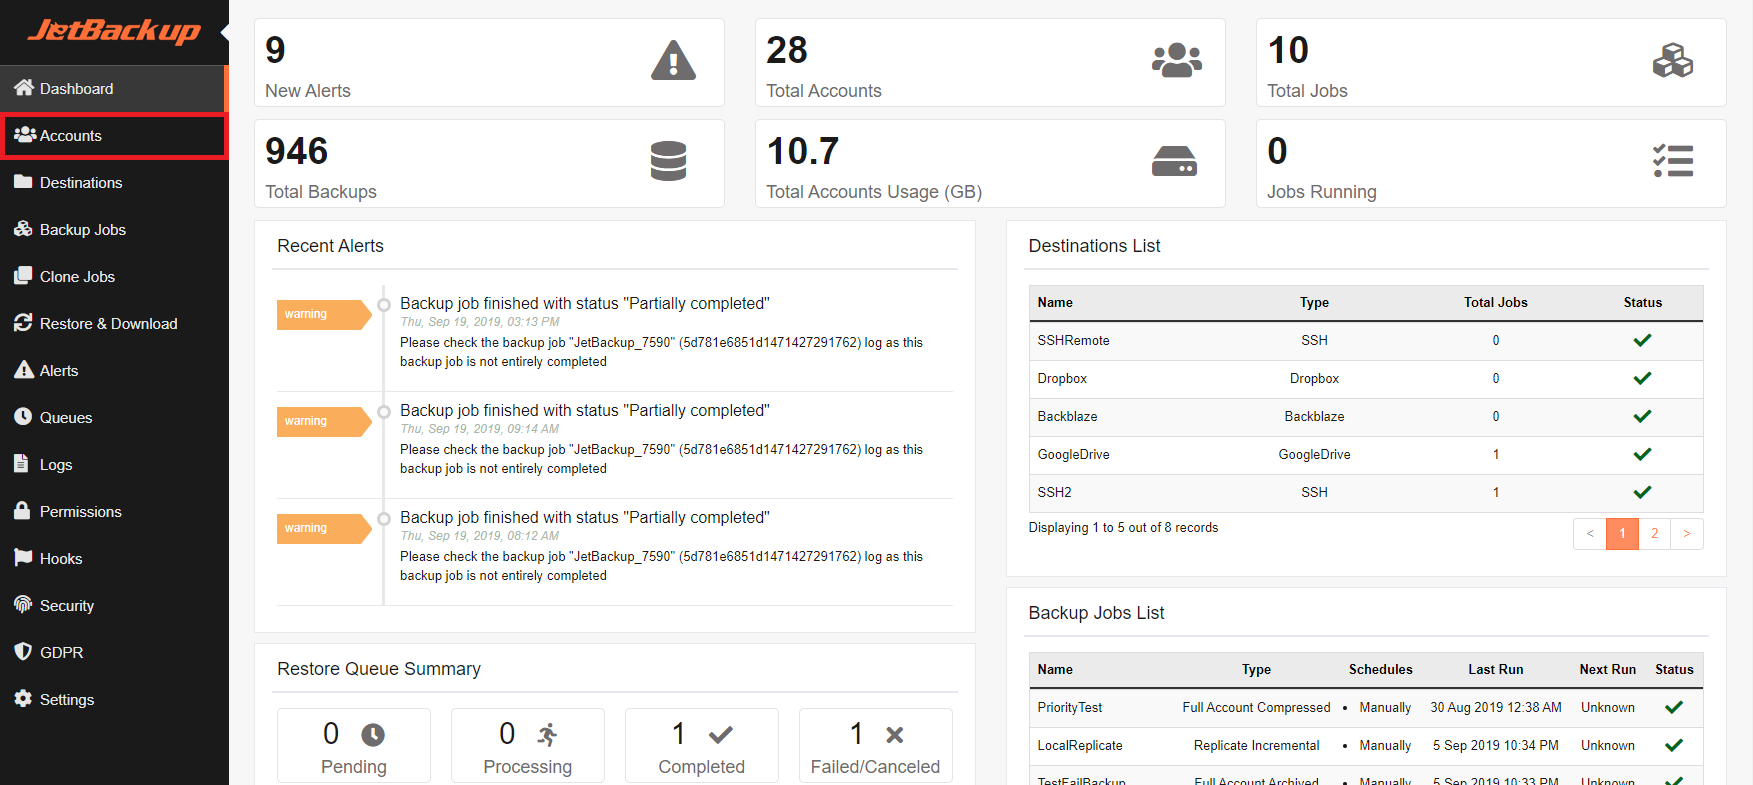Open the Dashboard menu item
The height and width of the screenshot is (785, 1753).
tap(114, 88)
